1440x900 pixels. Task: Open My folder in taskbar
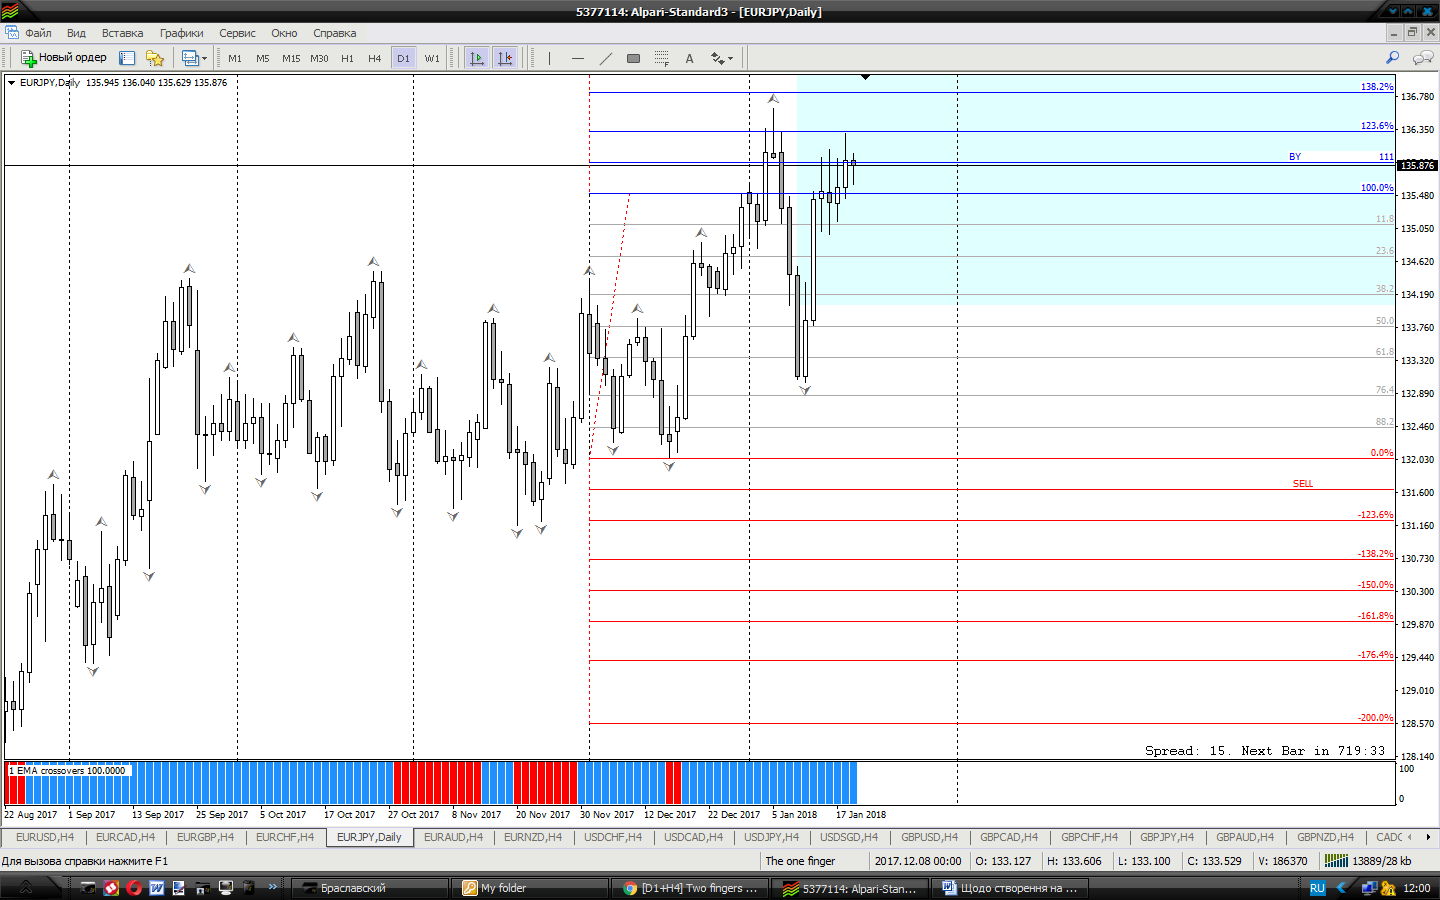click(x=530, y=888)
